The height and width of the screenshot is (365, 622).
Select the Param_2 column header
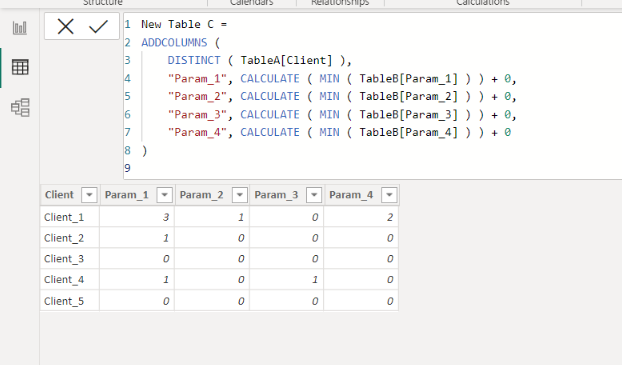202,195
